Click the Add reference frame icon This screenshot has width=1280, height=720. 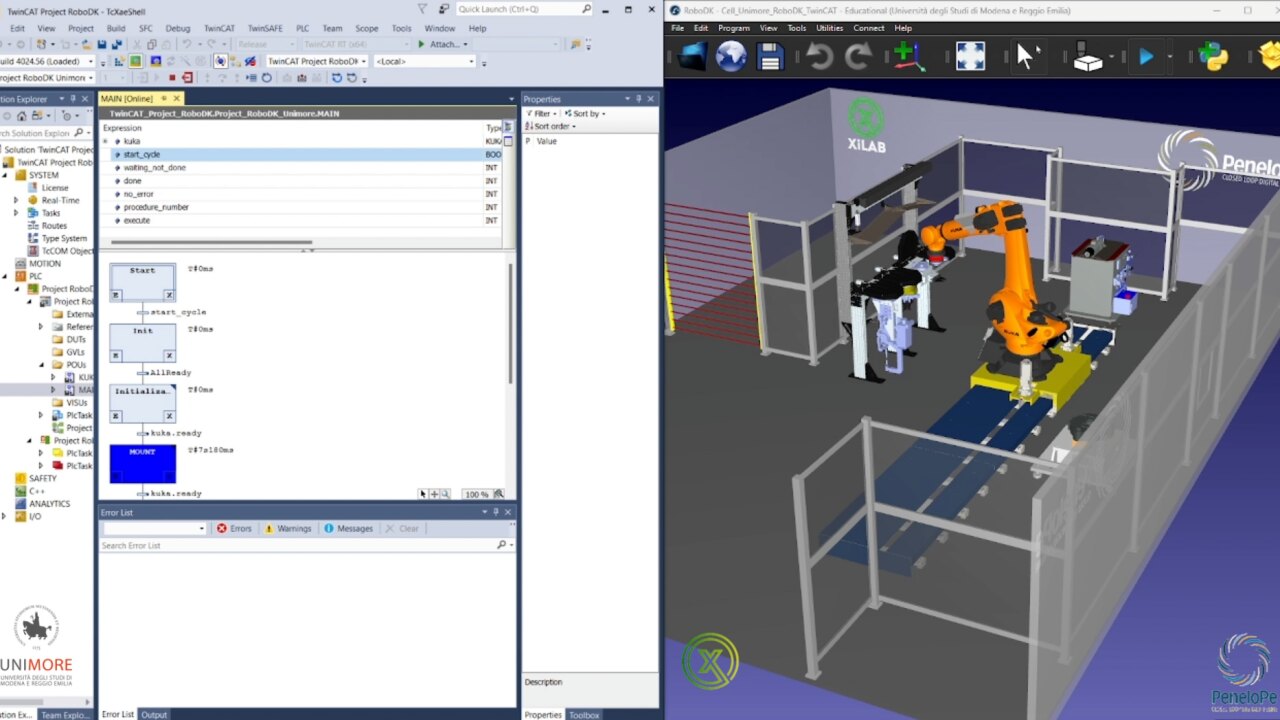908,57
